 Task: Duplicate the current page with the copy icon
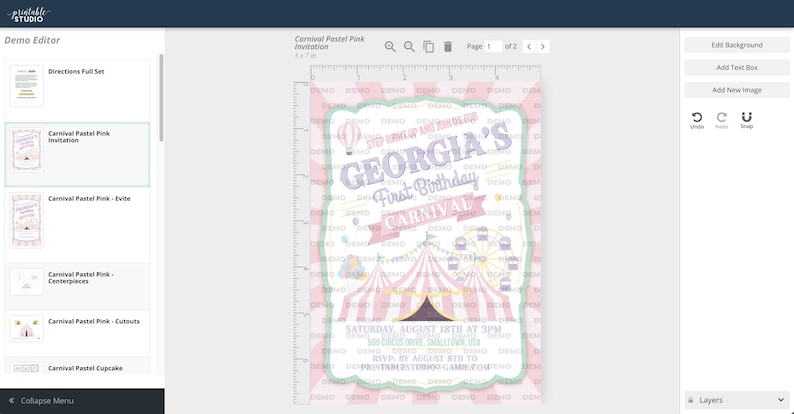[428, 47]
